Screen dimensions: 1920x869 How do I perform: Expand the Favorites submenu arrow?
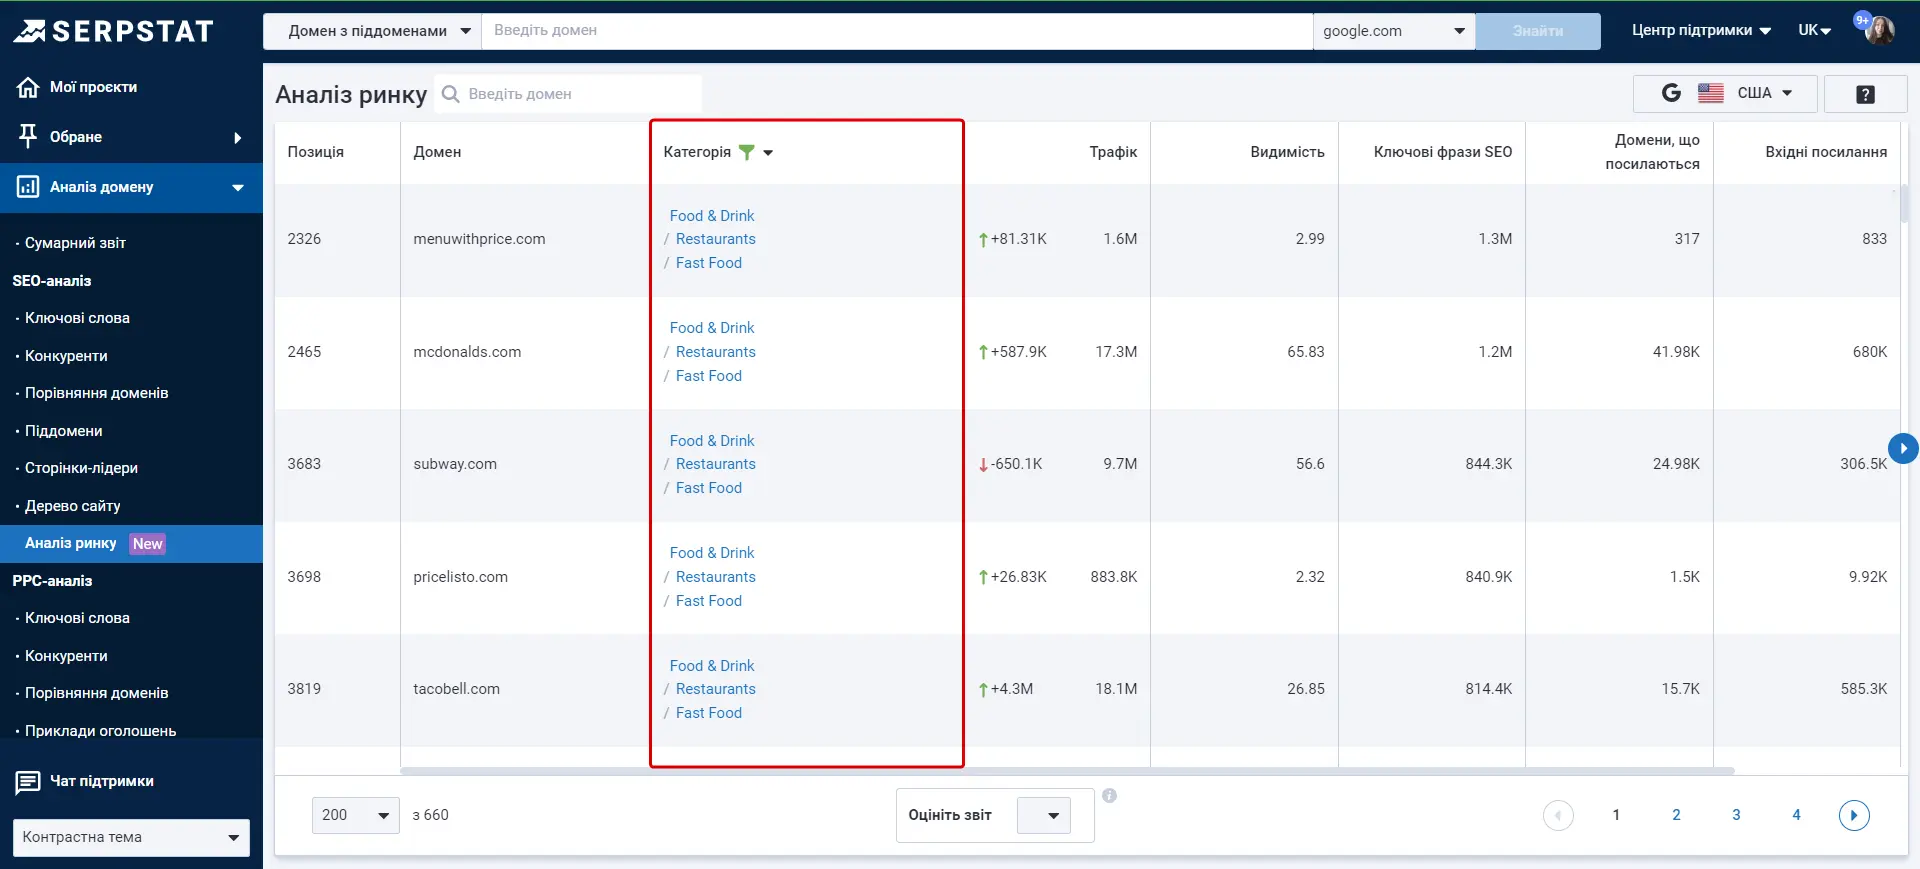(237, 138)
